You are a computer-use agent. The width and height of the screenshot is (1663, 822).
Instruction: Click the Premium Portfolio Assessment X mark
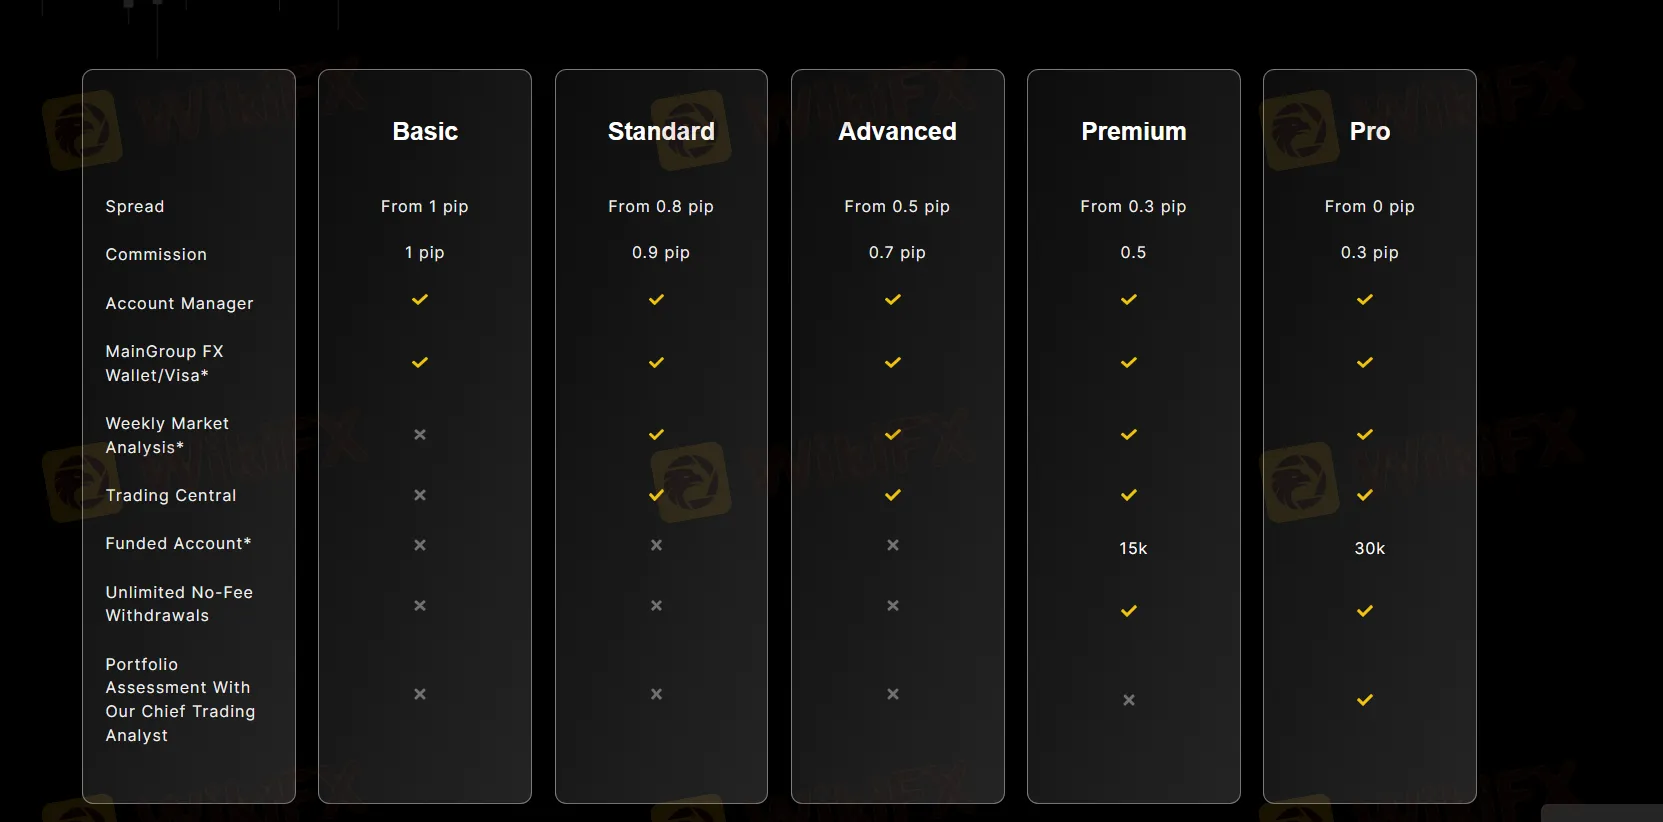[x=1128, y=700]
